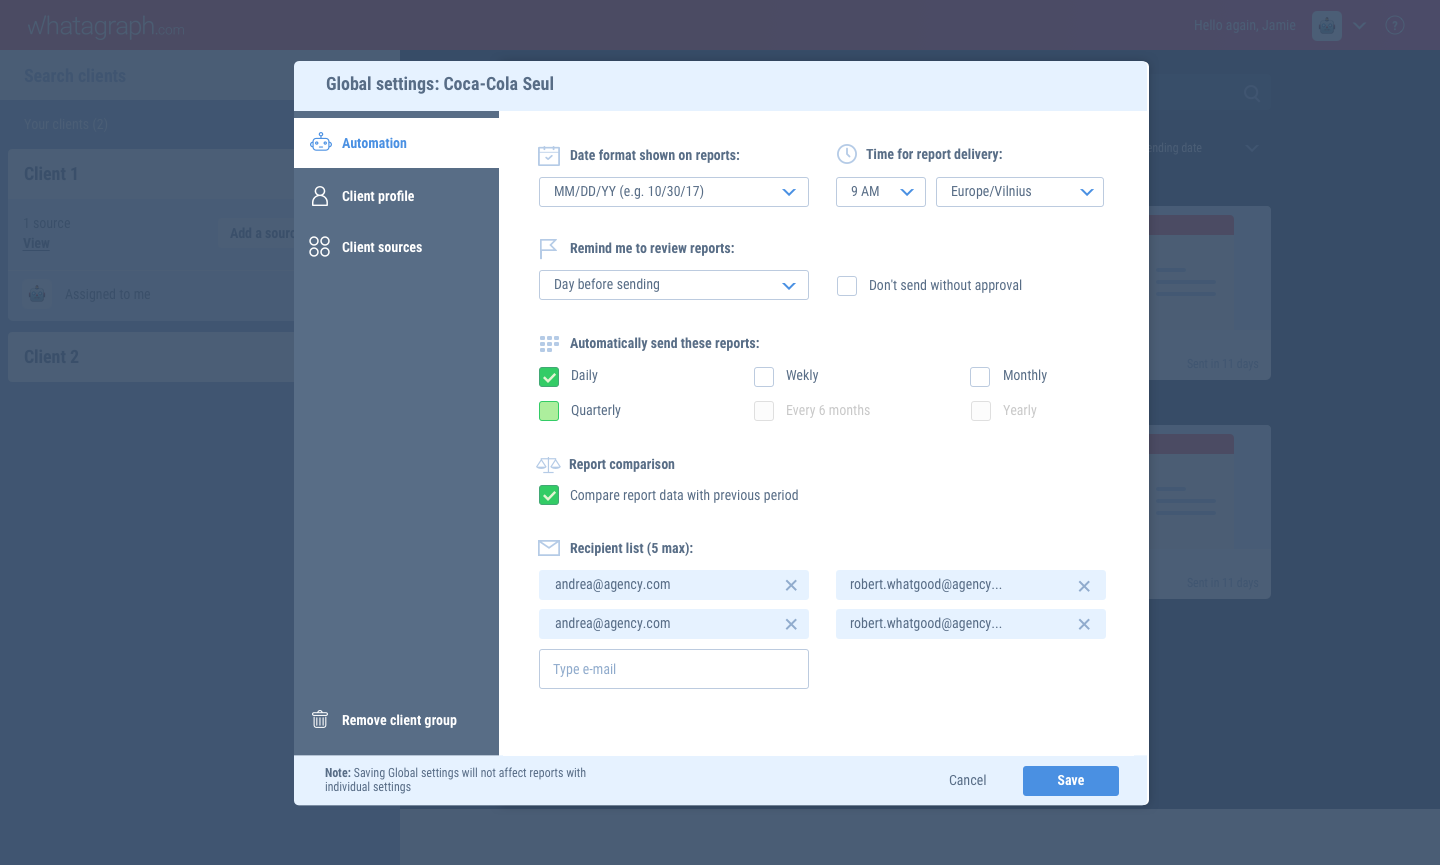Open the Europe/Vilnius timezone dropdown
The image size is (1440, 865).
point(1020,192)
